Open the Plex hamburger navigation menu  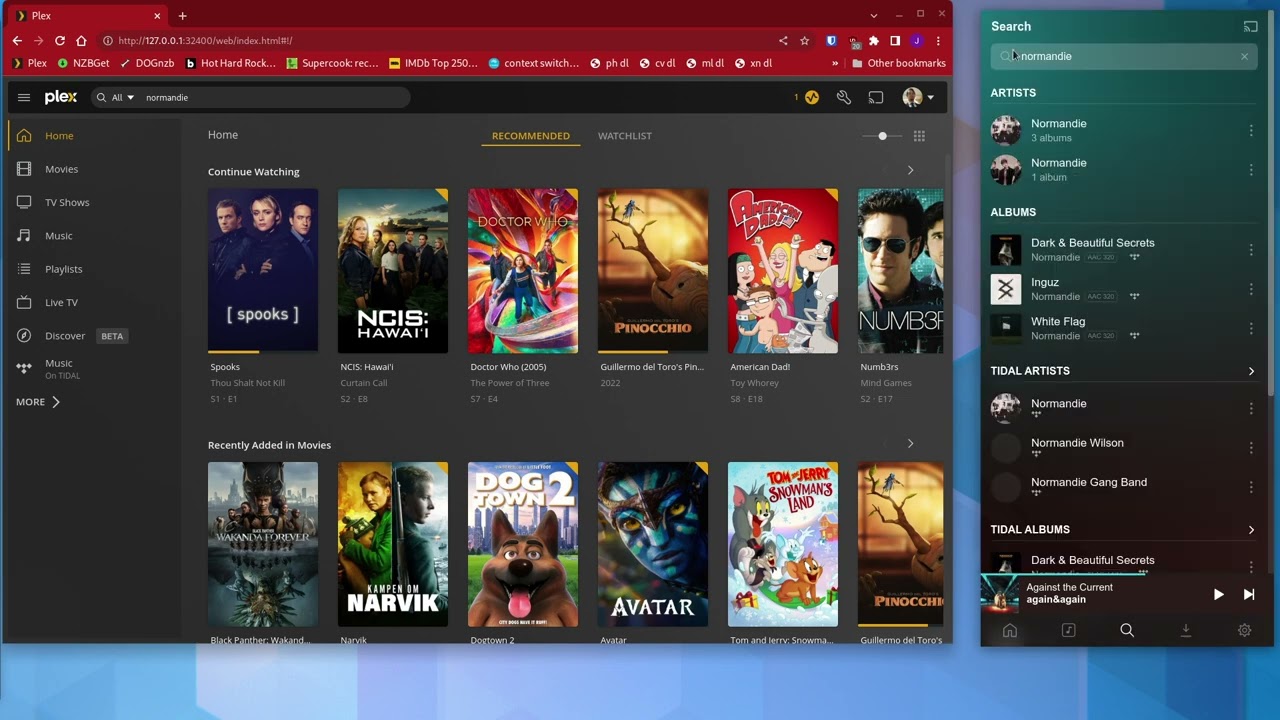[x=24, y=97]
